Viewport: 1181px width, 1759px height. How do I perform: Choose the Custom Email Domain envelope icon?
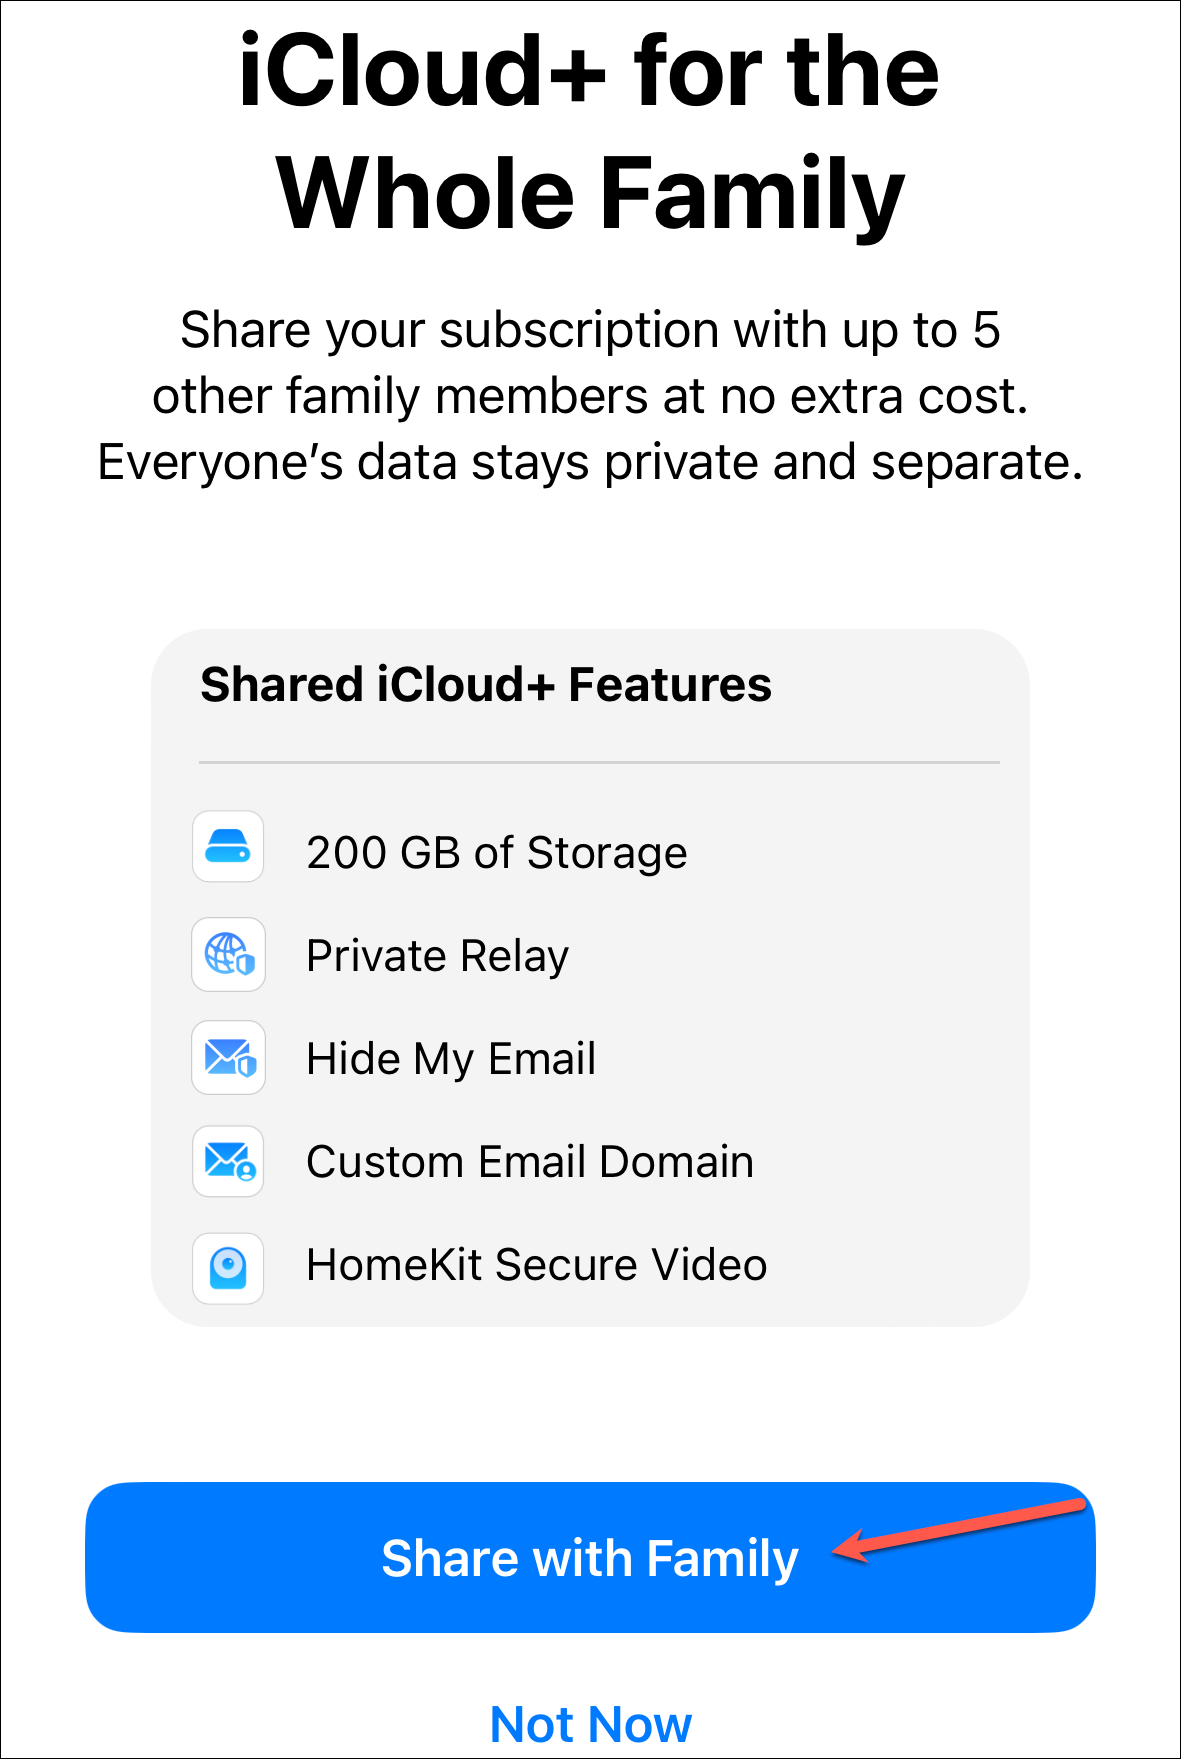pos(228,1161)
